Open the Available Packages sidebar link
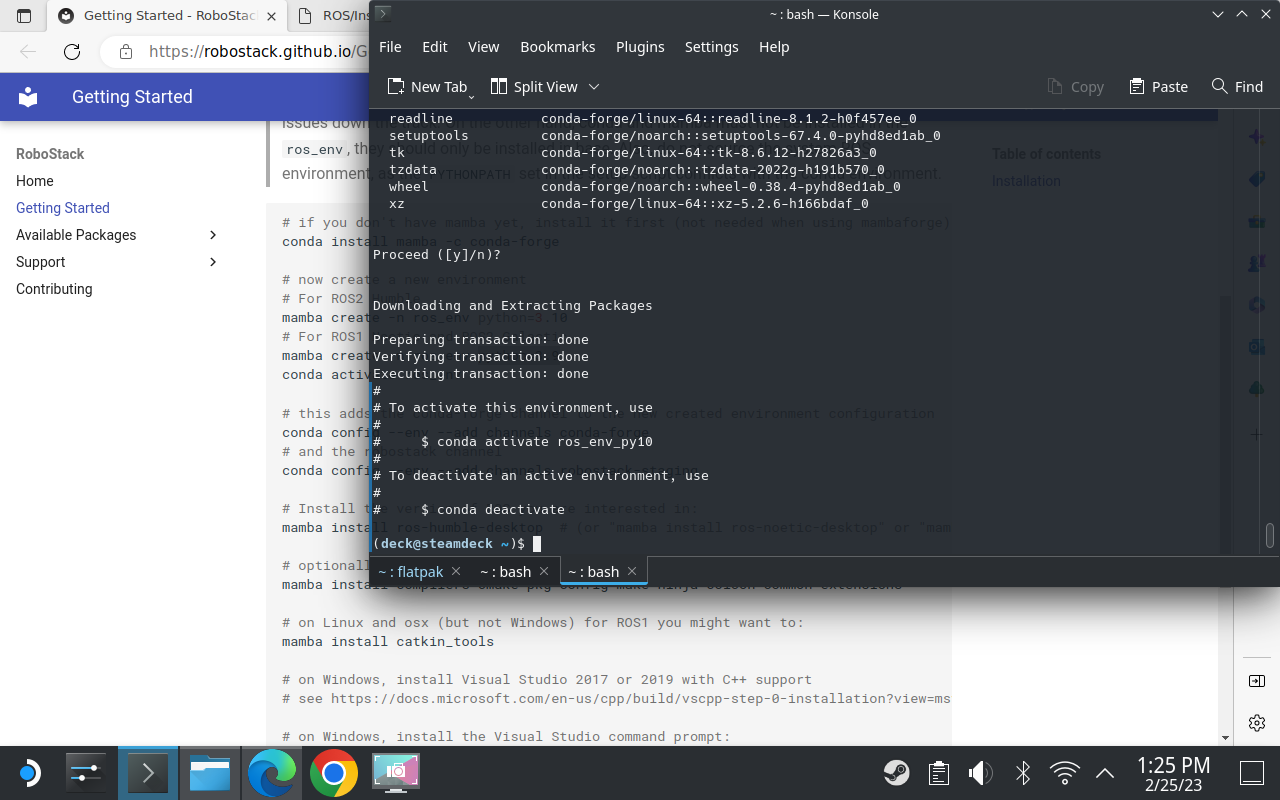This screenshot has width=1280, height=800. click(x=76, y=235)
